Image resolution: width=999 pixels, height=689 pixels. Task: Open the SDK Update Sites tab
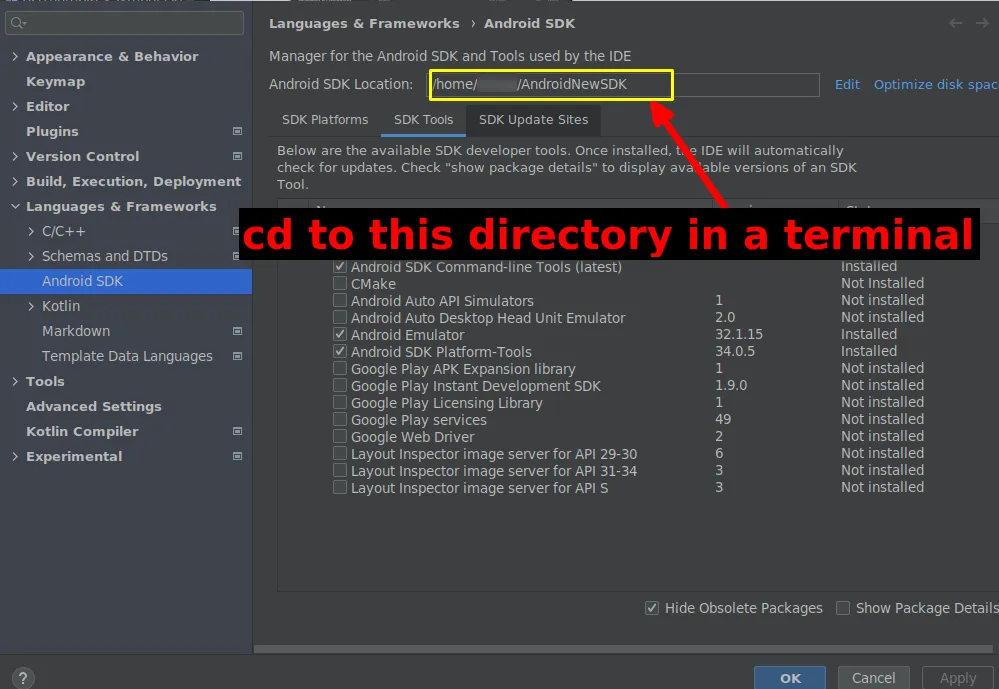(533, 120)
